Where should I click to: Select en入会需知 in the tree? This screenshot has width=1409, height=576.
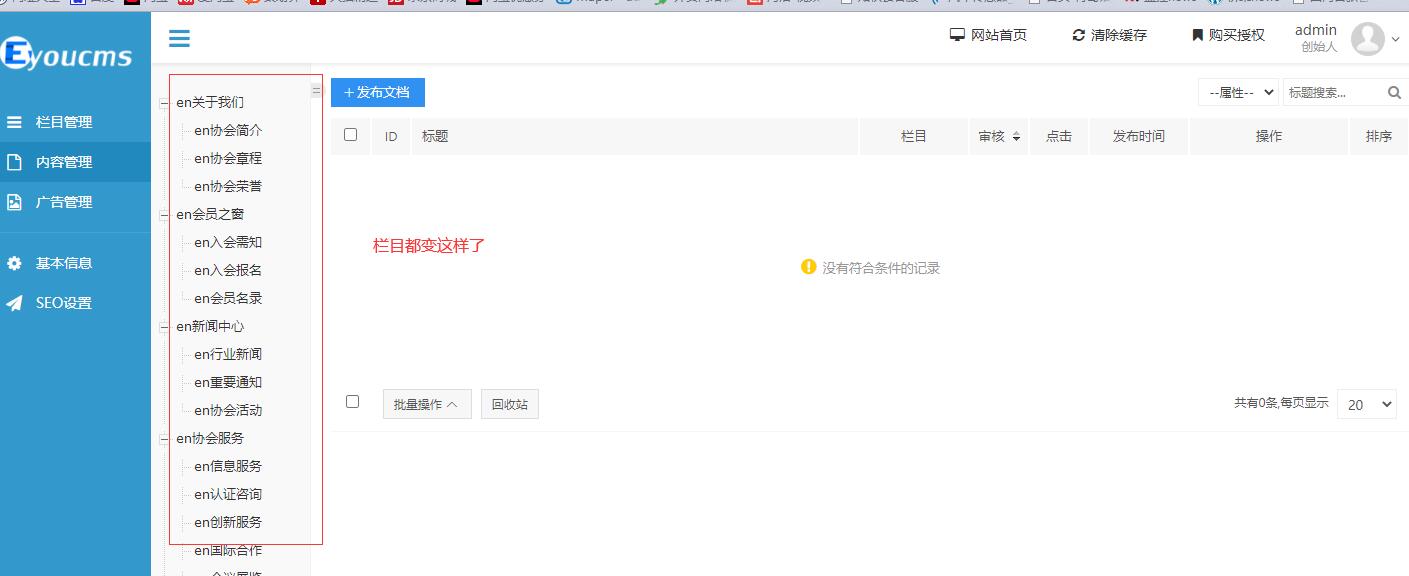tap(228, 242)
